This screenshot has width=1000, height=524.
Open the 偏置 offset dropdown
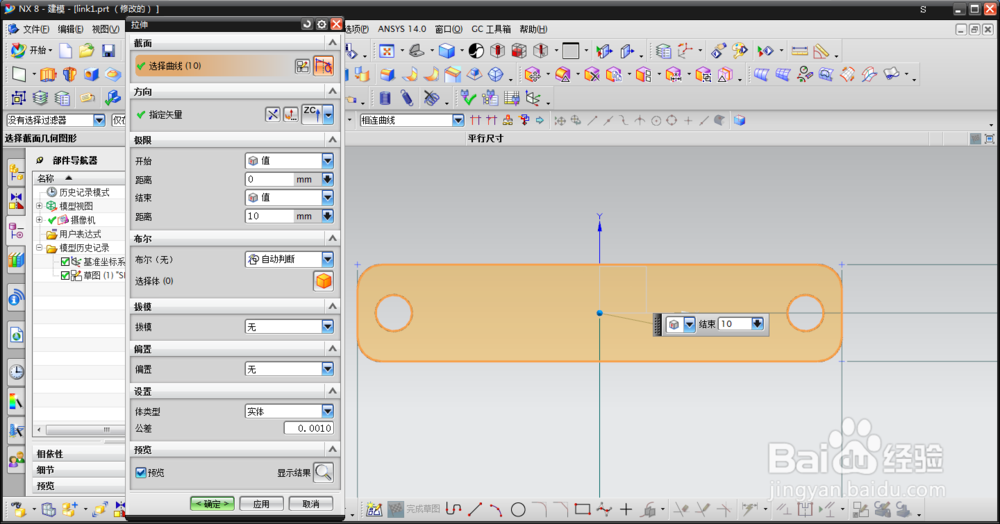pos(327,368)
